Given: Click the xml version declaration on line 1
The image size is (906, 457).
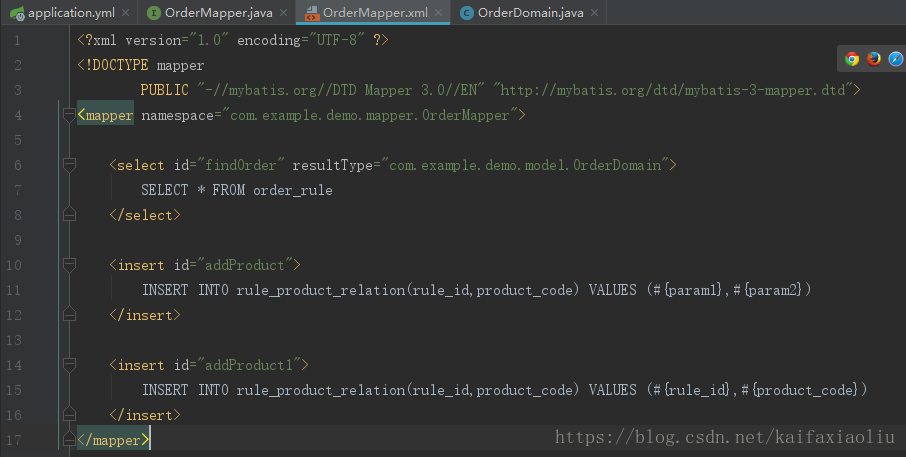Looking at the screenshot, I should point(233,40).
